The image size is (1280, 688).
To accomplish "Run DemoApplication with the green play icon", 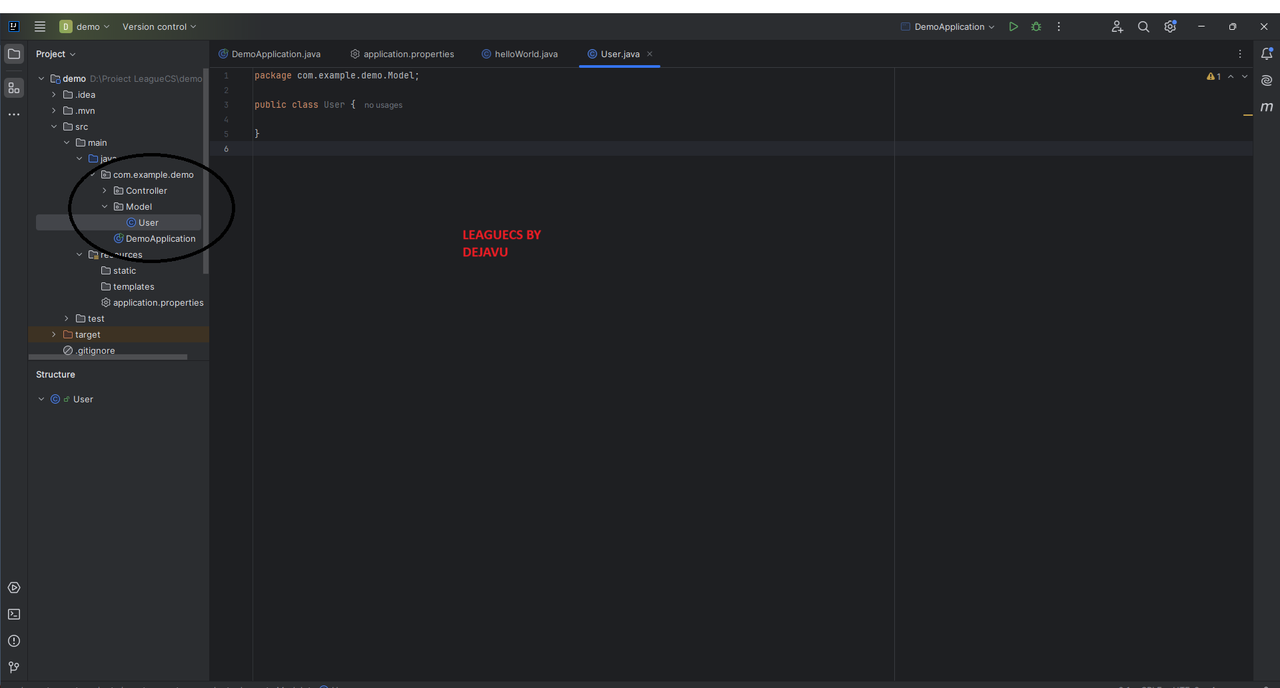I will pos(1013,27).
